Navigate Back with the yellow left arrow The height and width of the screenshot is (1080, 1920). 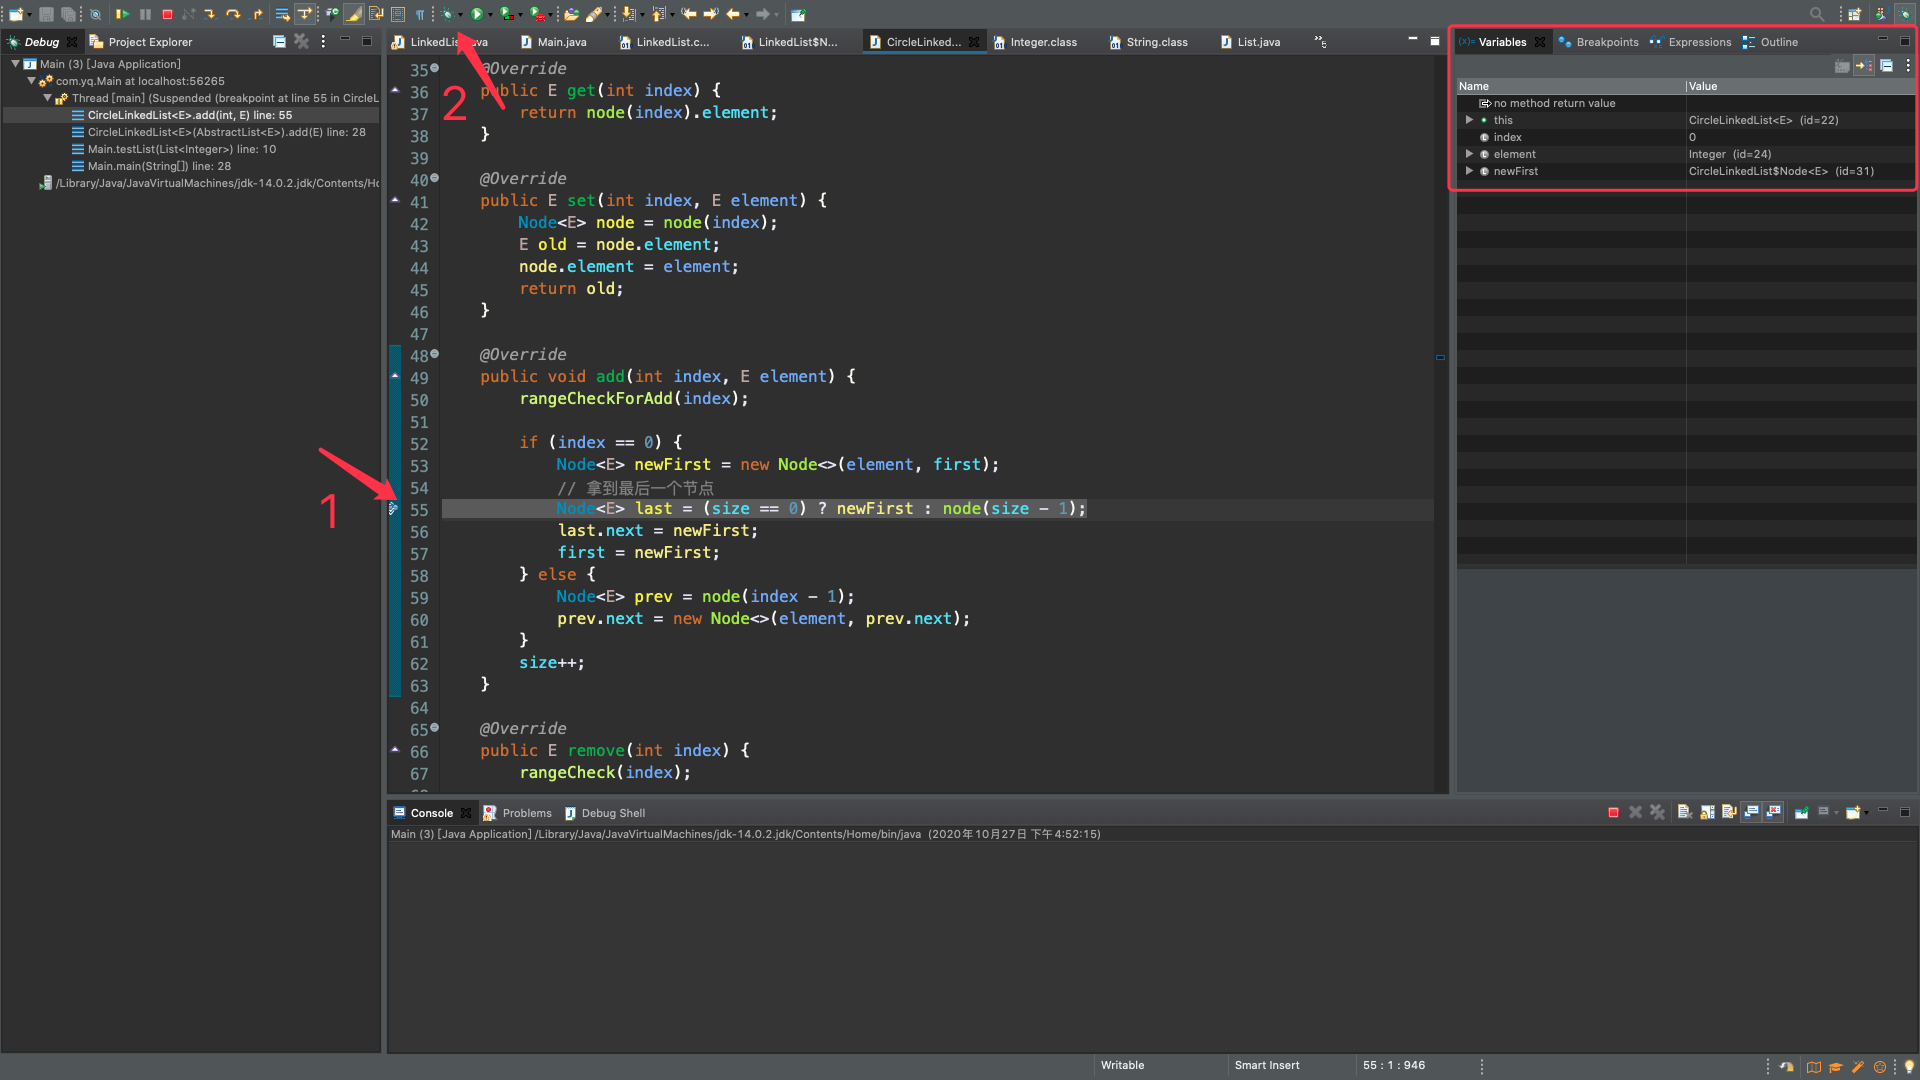click(732, 14)
